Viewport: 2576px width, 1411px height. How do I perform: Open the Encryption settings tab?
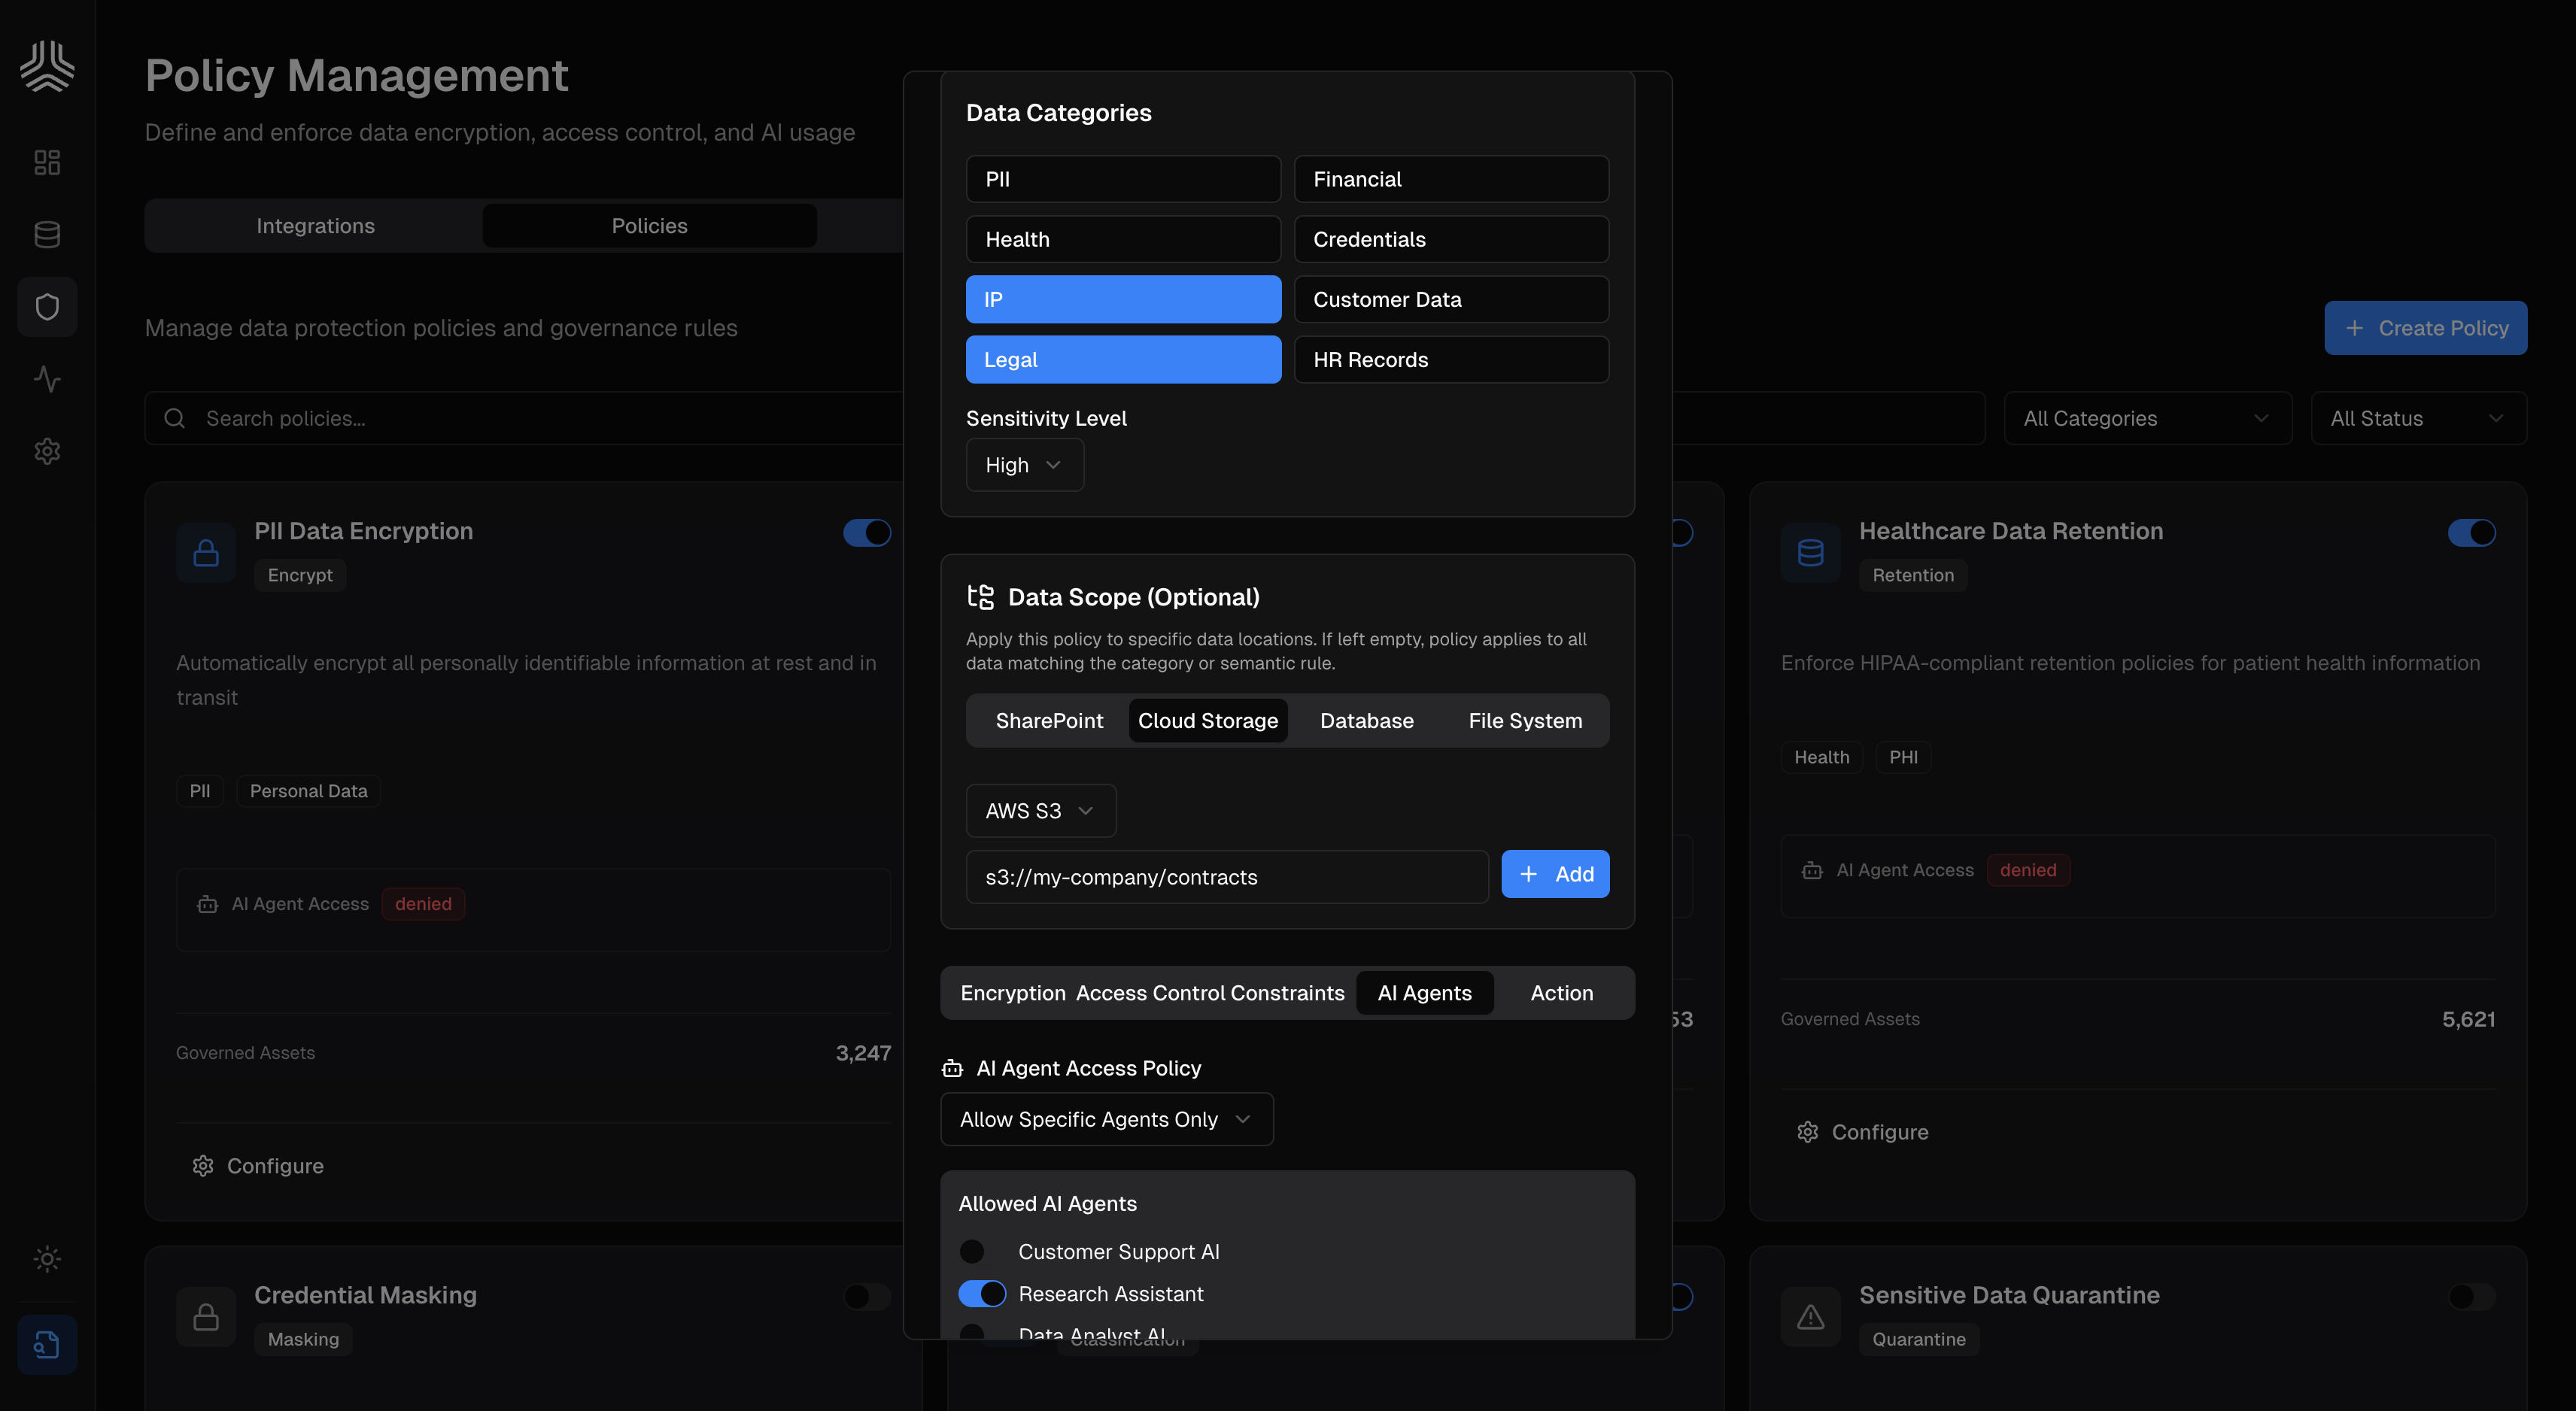pos(1012,993)
